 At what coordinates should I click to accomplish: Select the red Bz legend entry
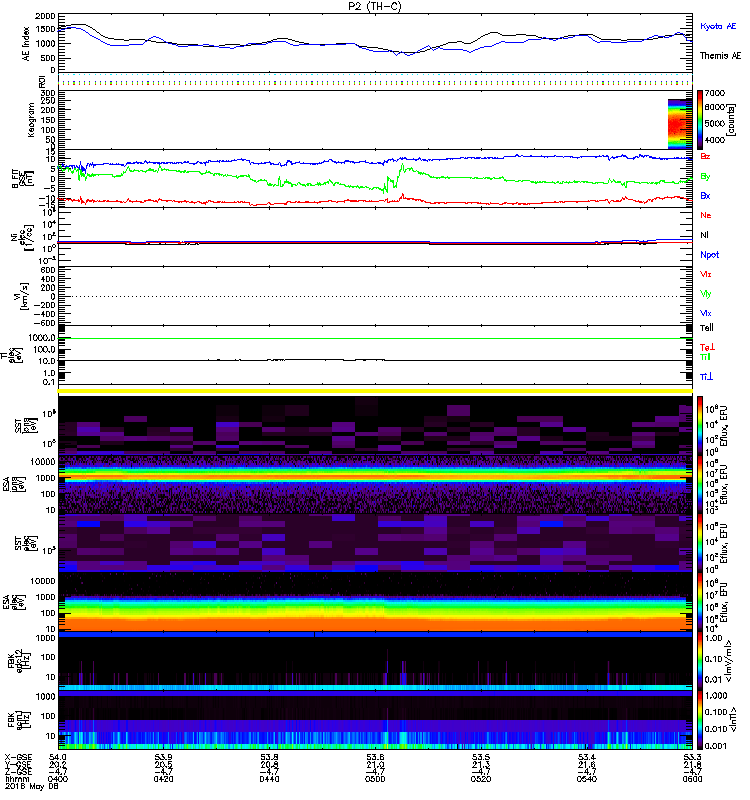[706, 157]
